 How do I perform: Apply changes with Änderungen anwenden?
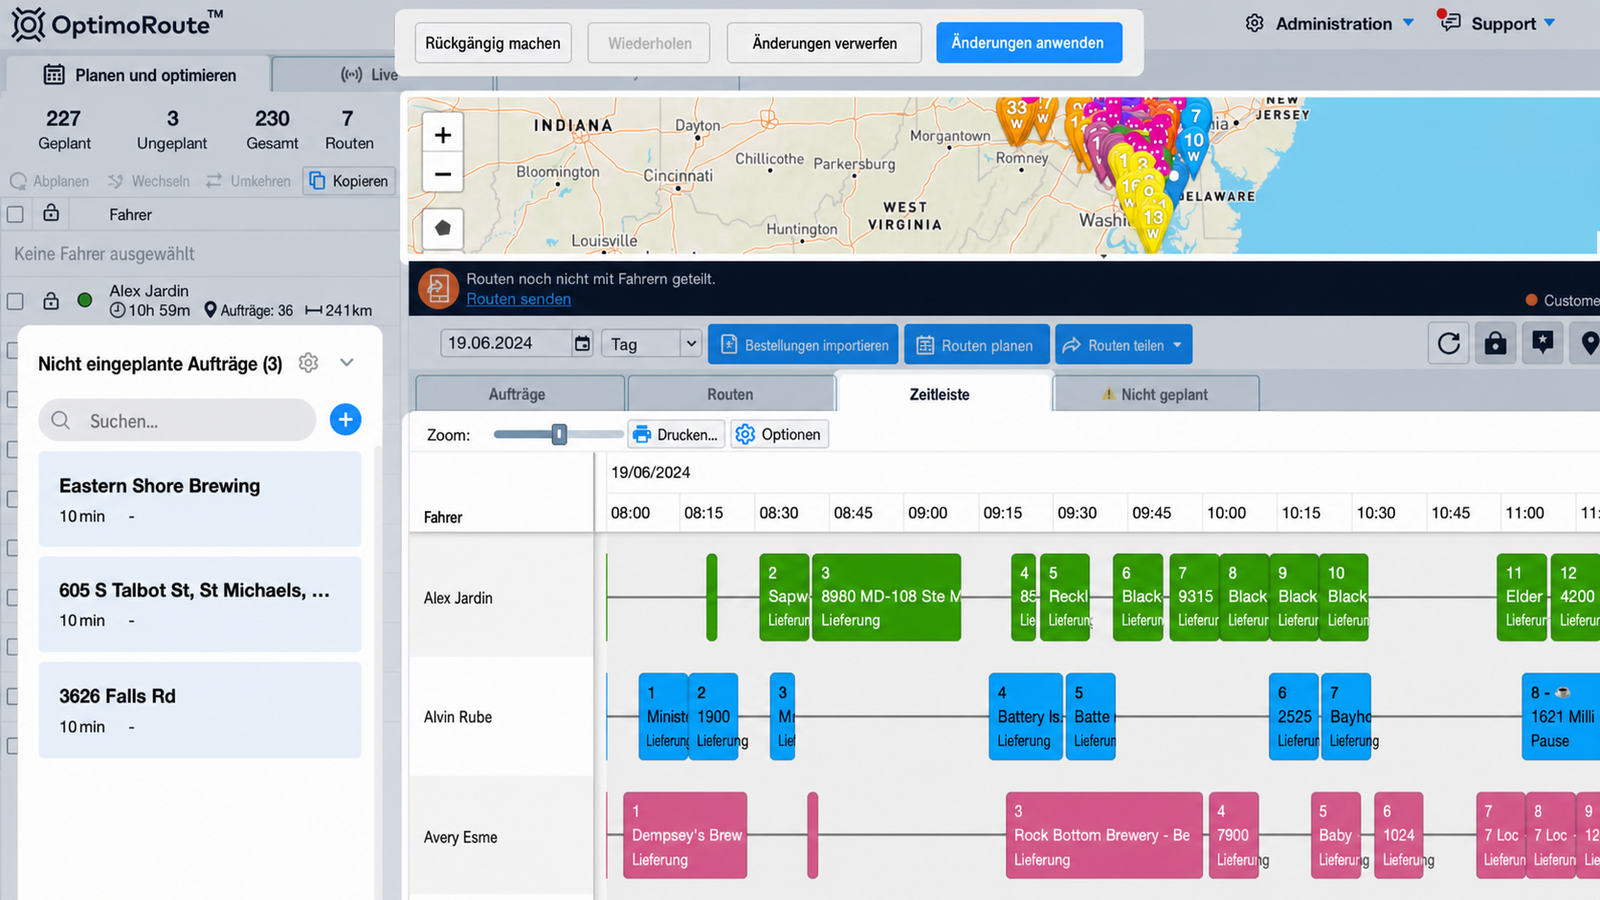coord(1028,43)
